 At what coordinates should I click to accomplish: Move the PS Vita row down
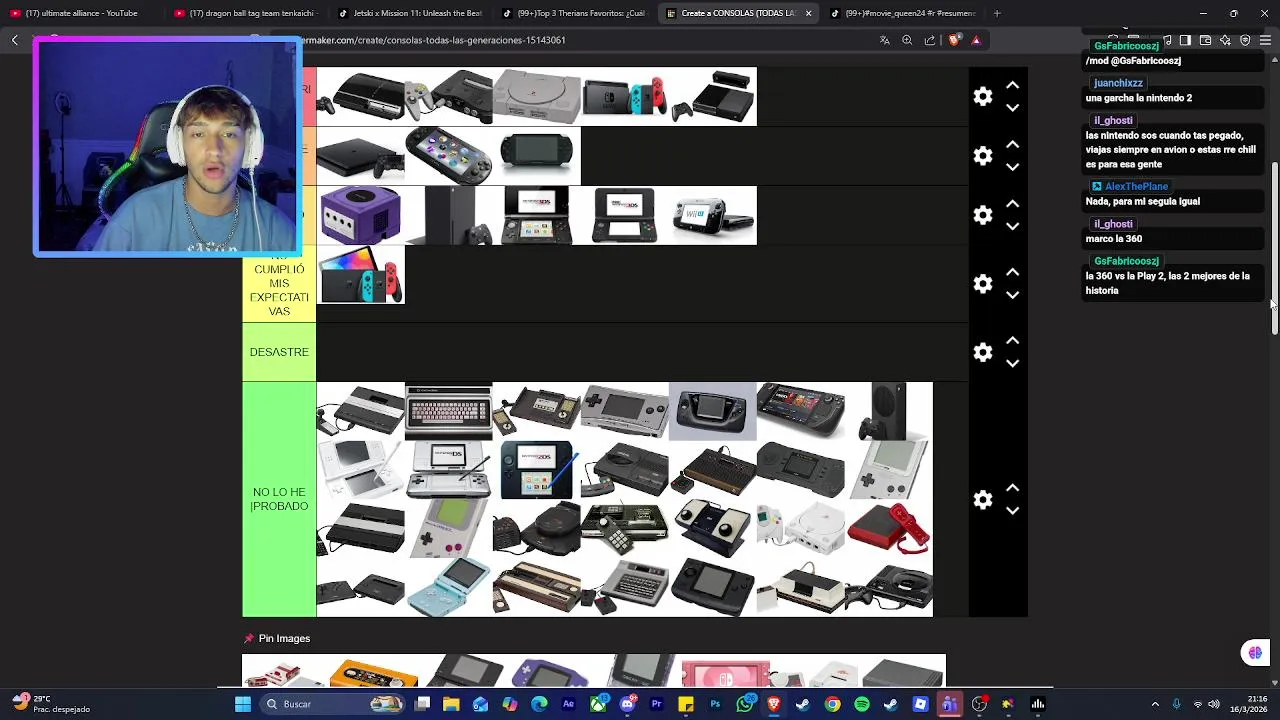coord(1012,166)
